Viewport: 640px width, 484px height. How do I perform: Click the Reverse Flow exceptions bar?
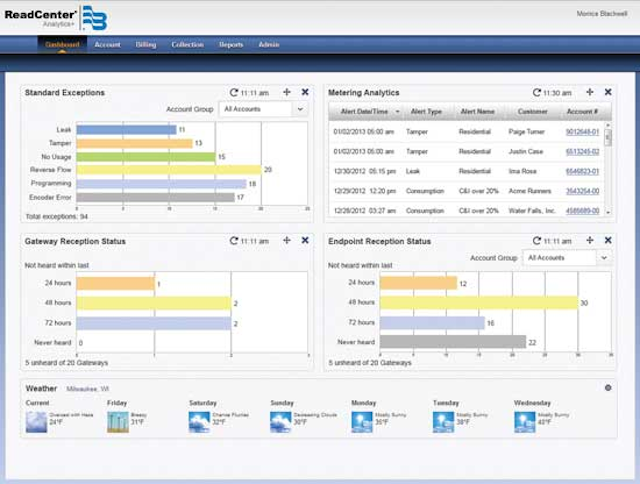[169, 170]
